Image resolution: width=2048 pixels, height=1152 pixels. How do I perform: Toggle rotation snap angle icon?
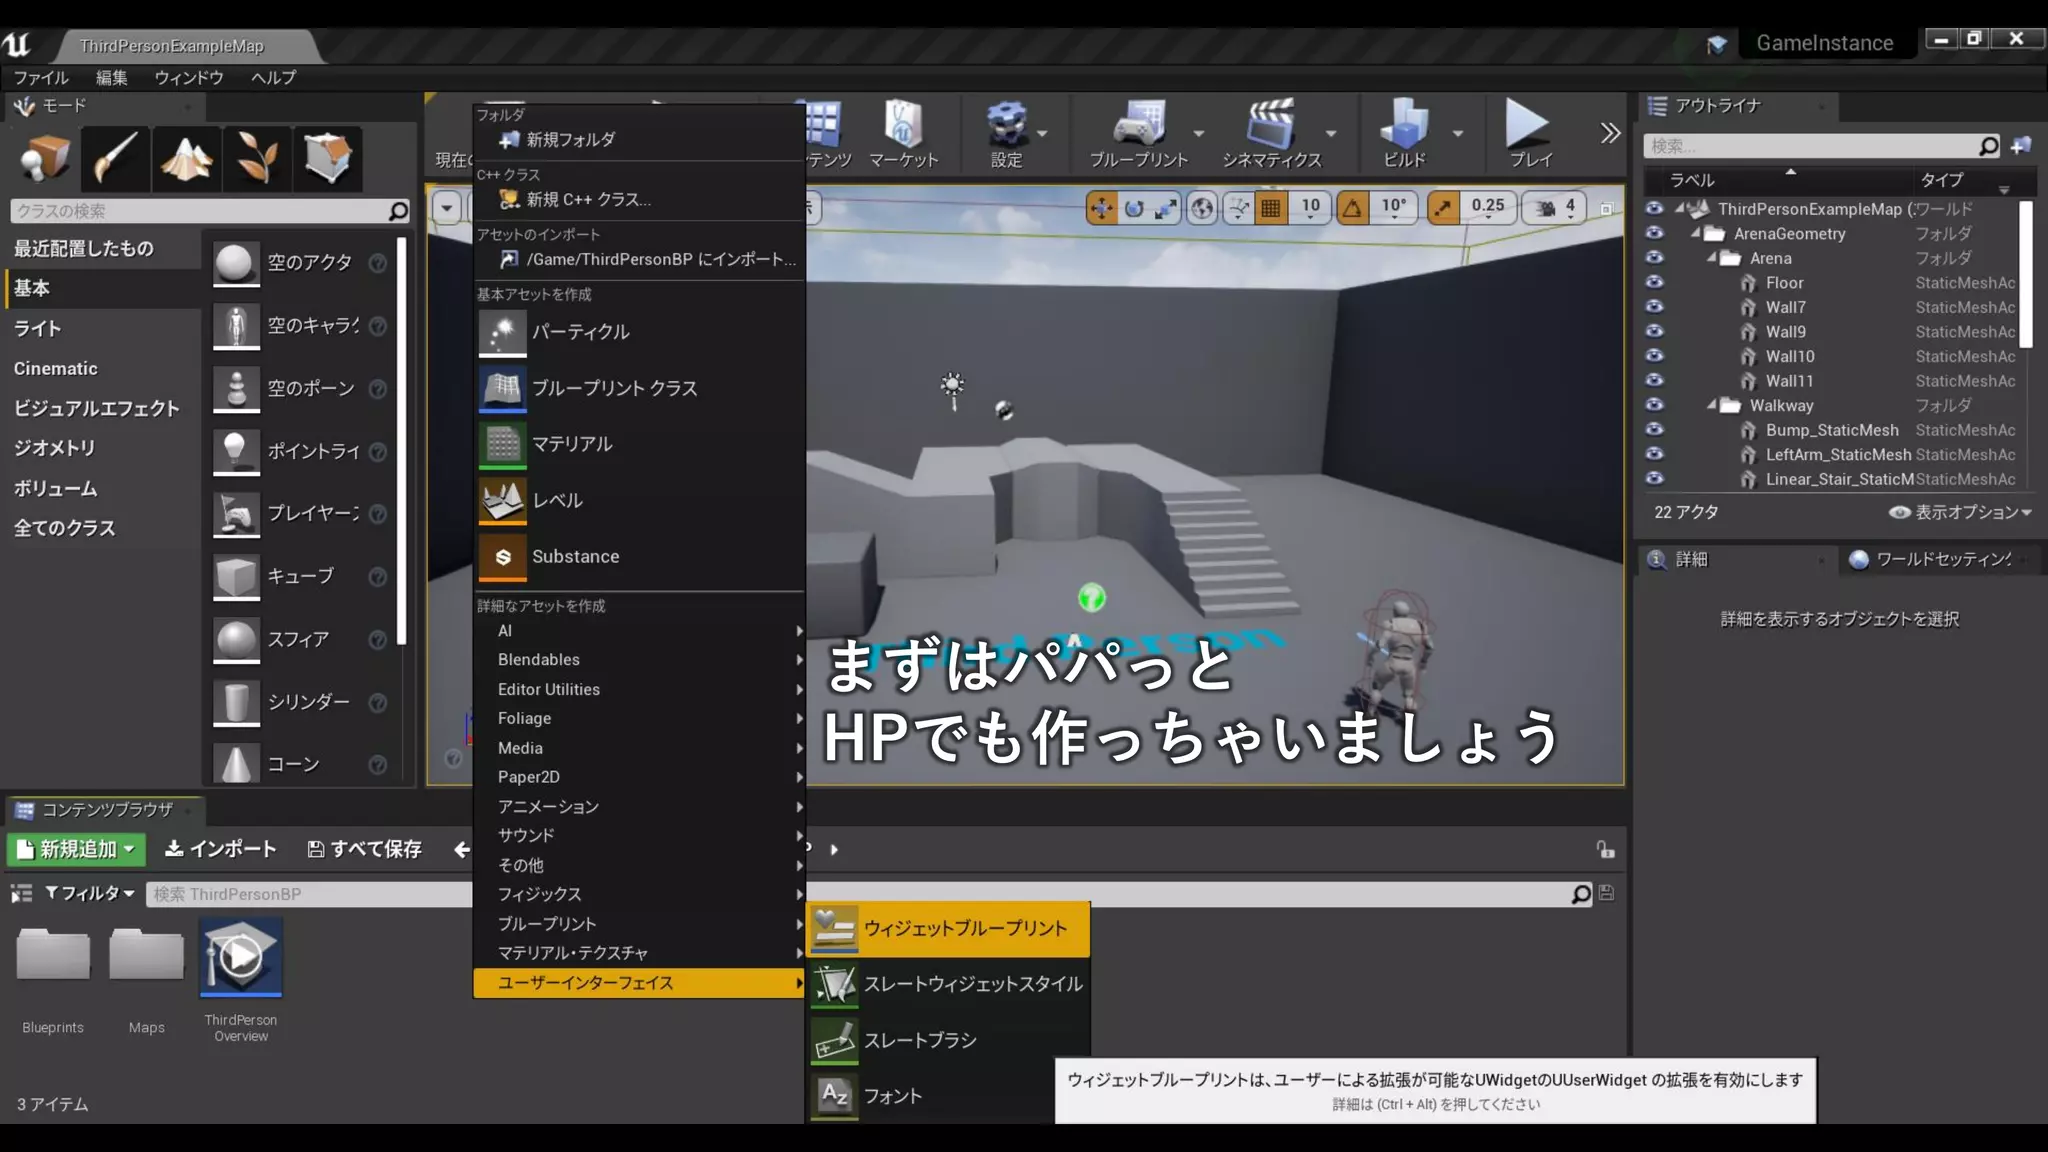click(1352, 207)
